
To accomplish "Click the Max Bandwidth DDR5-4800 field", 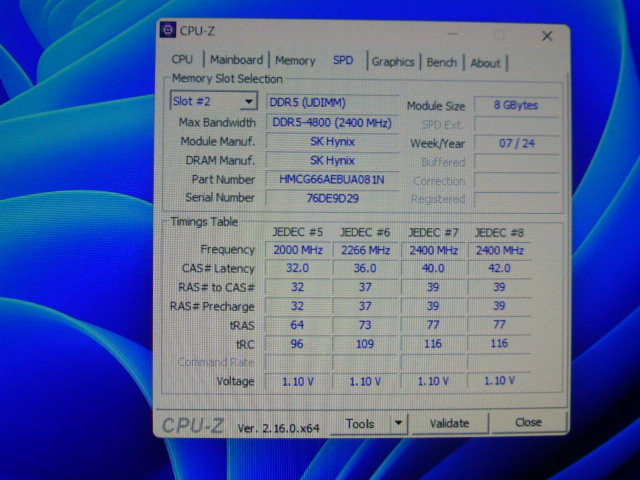I will (x=331, y=123).
